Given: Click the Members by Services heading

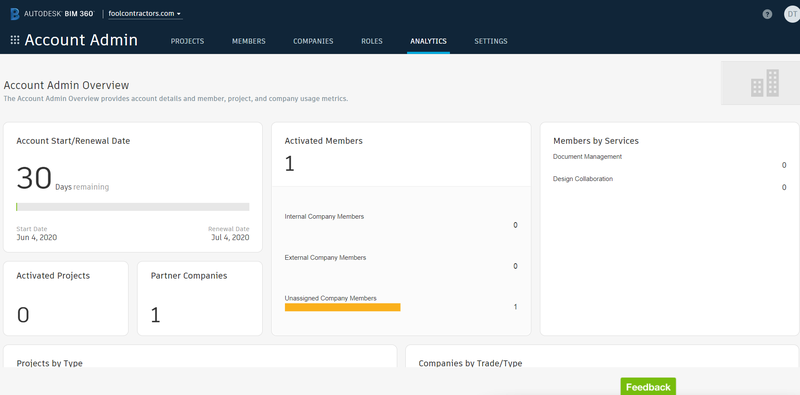Looking at the screenshot, I should [x=596, y=141].
